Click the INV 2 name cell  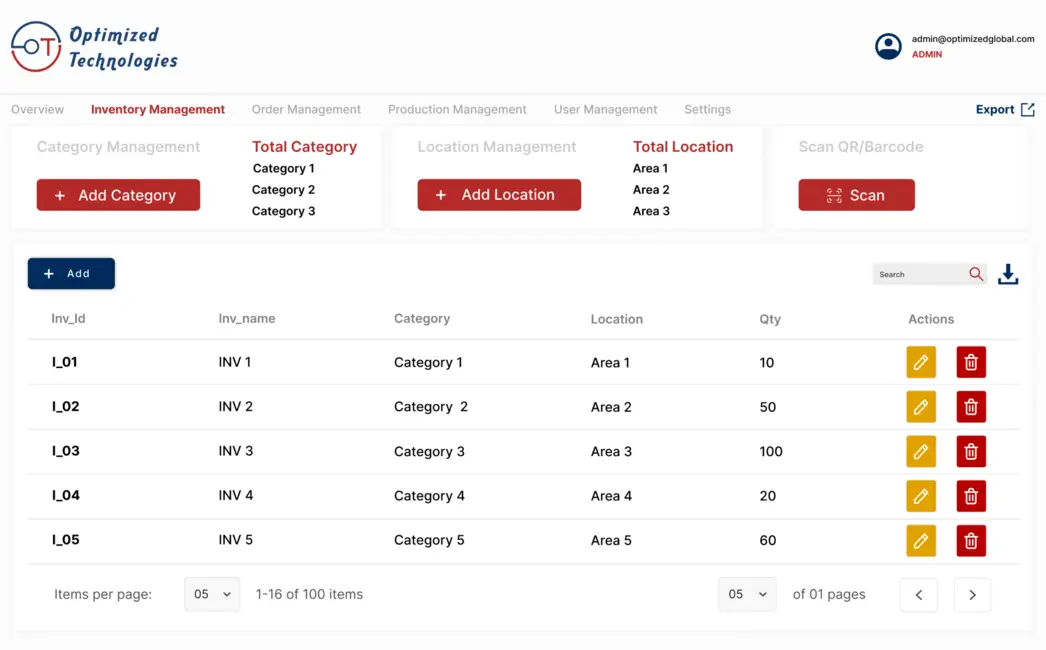(x=235, y=406)
